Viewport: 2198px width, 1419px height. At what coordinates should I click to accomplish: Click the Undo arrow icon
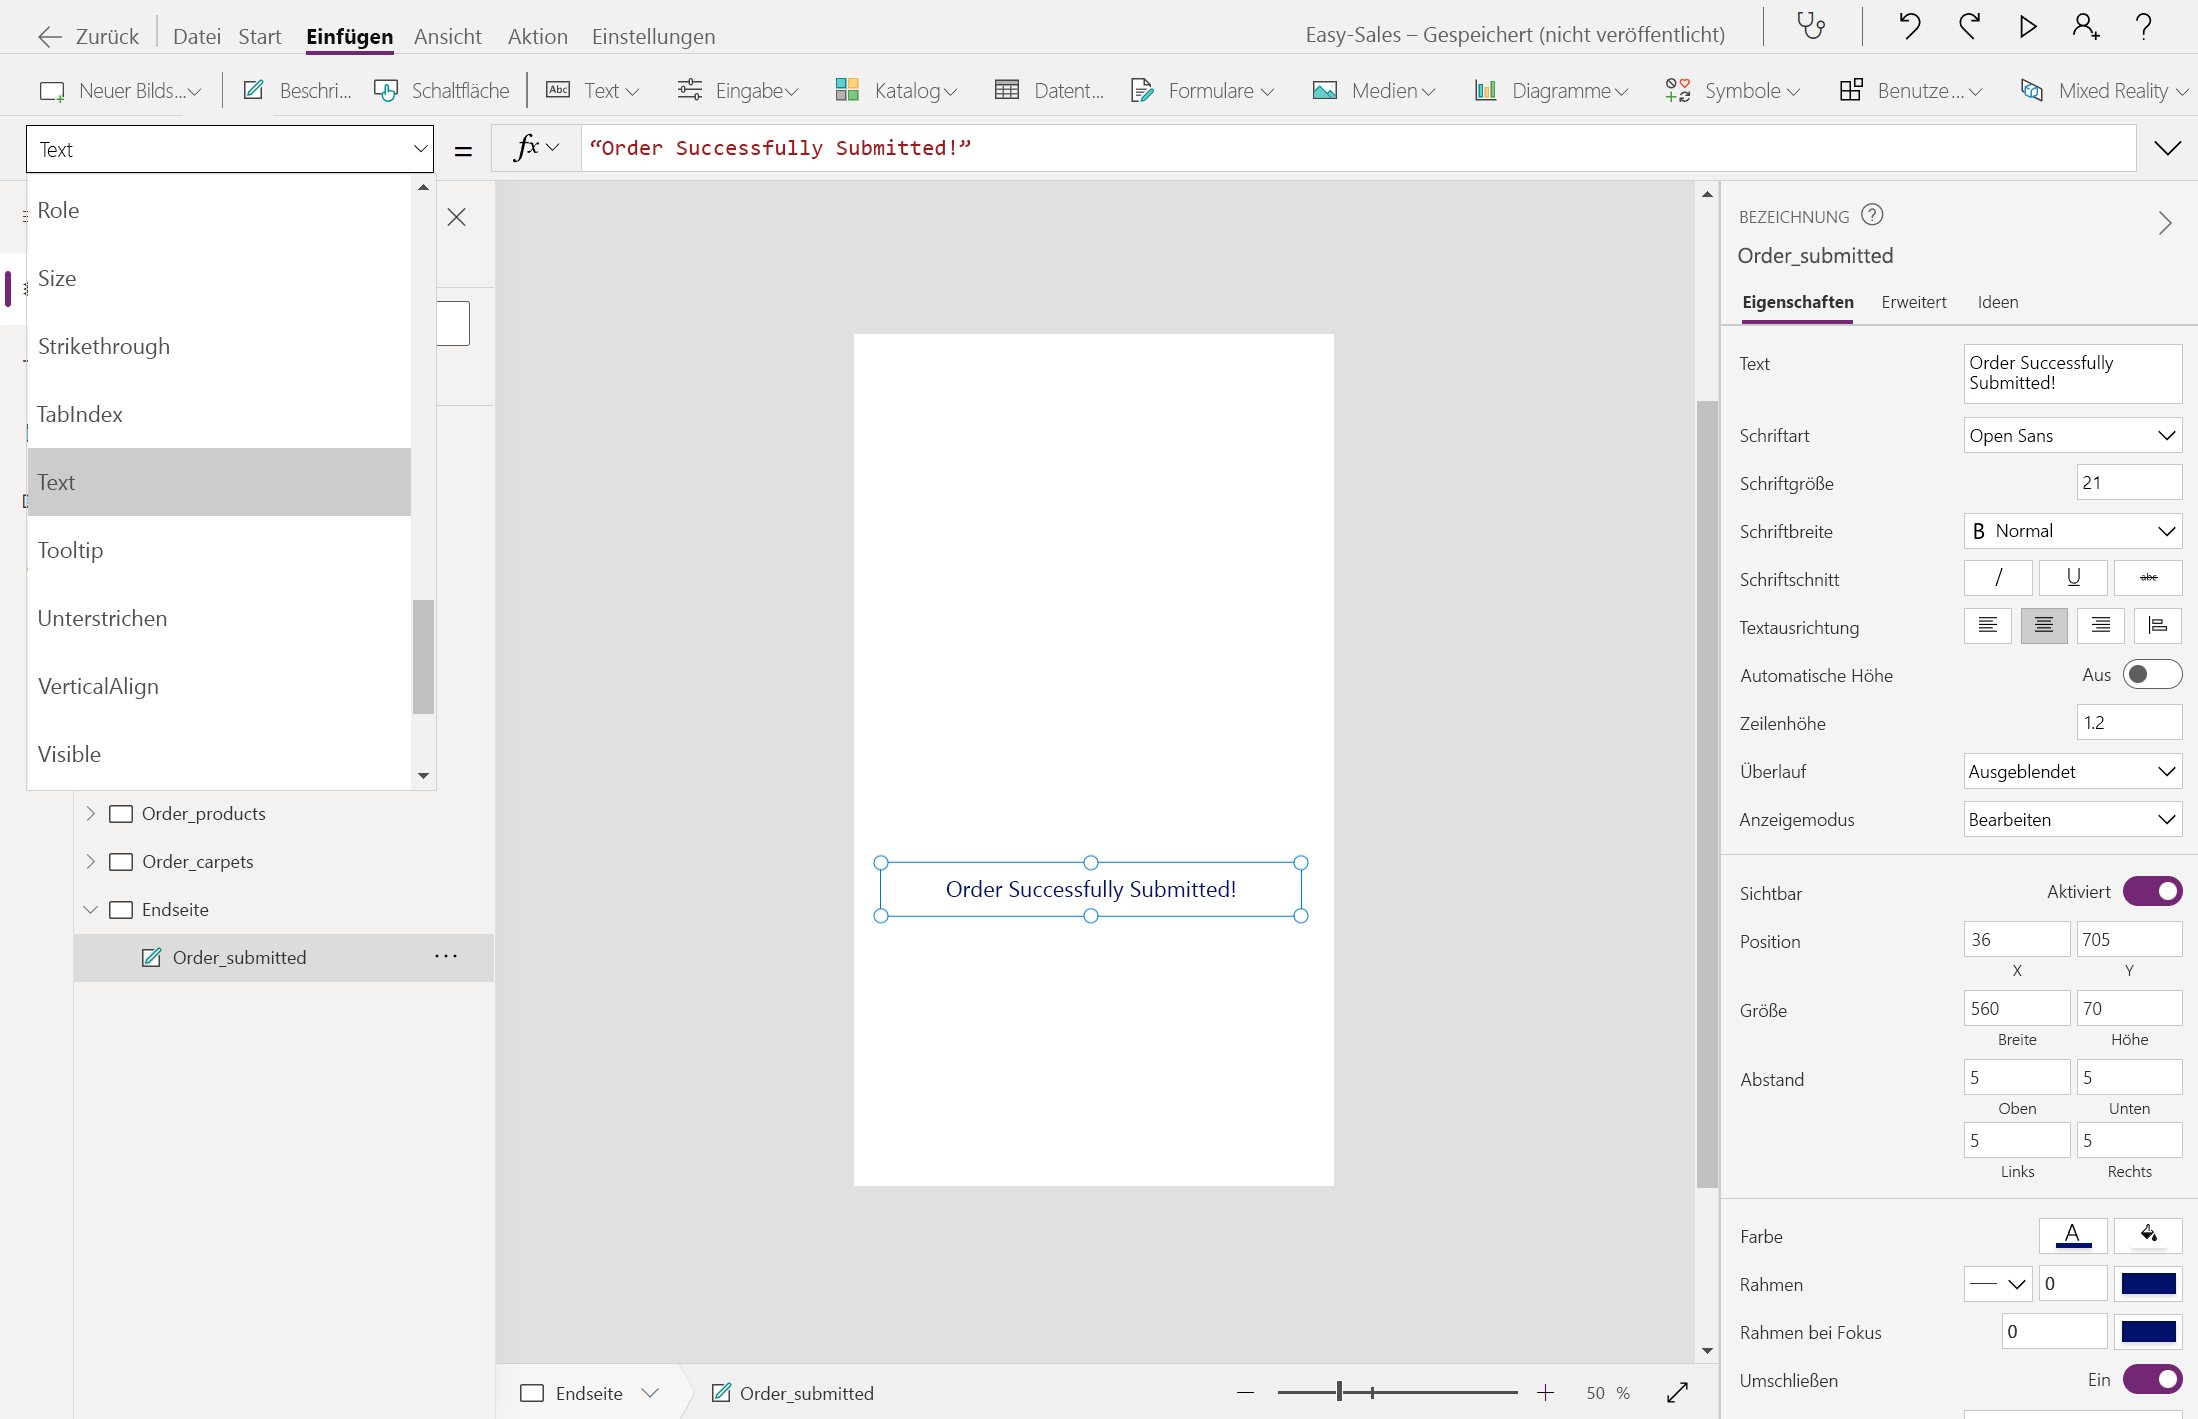(x=1909, y=27)
